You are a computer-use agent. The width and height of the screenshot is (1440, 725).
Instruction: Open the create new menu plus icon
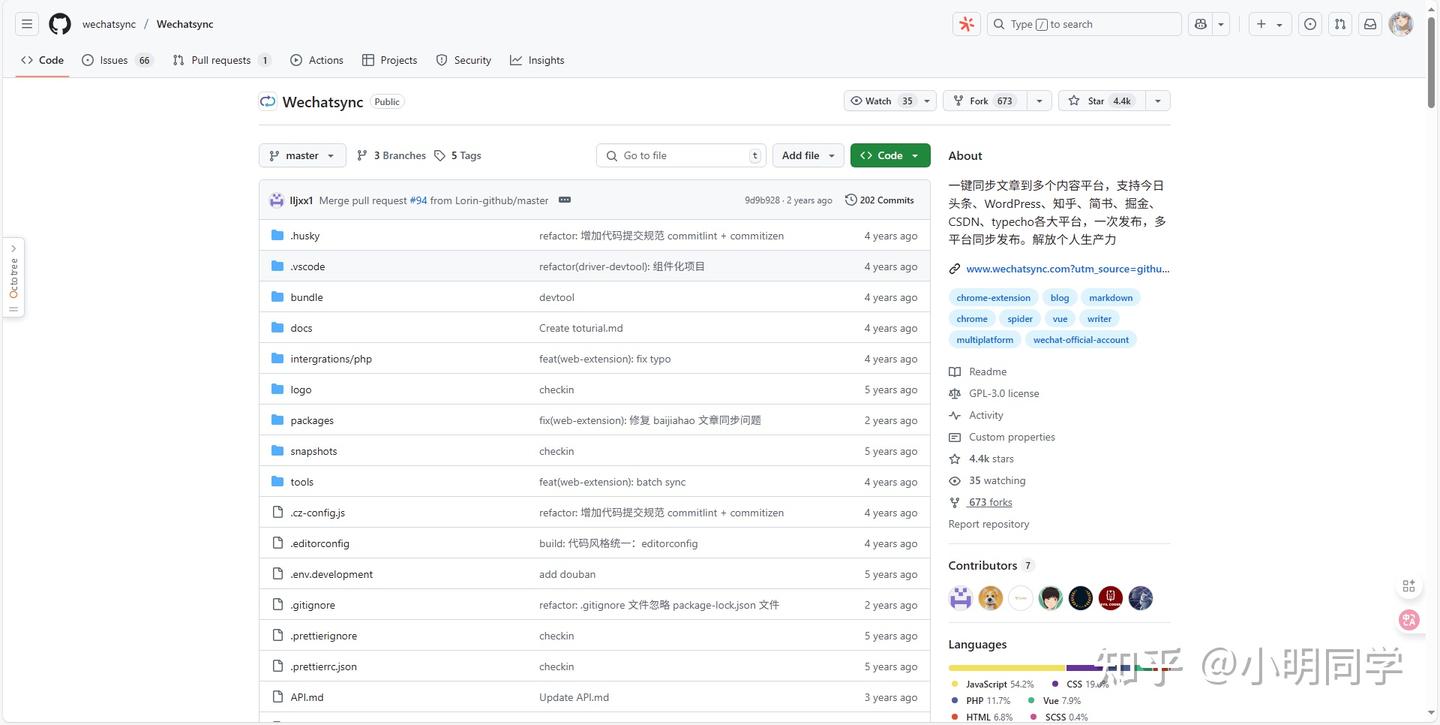(x=1261, y=23)
